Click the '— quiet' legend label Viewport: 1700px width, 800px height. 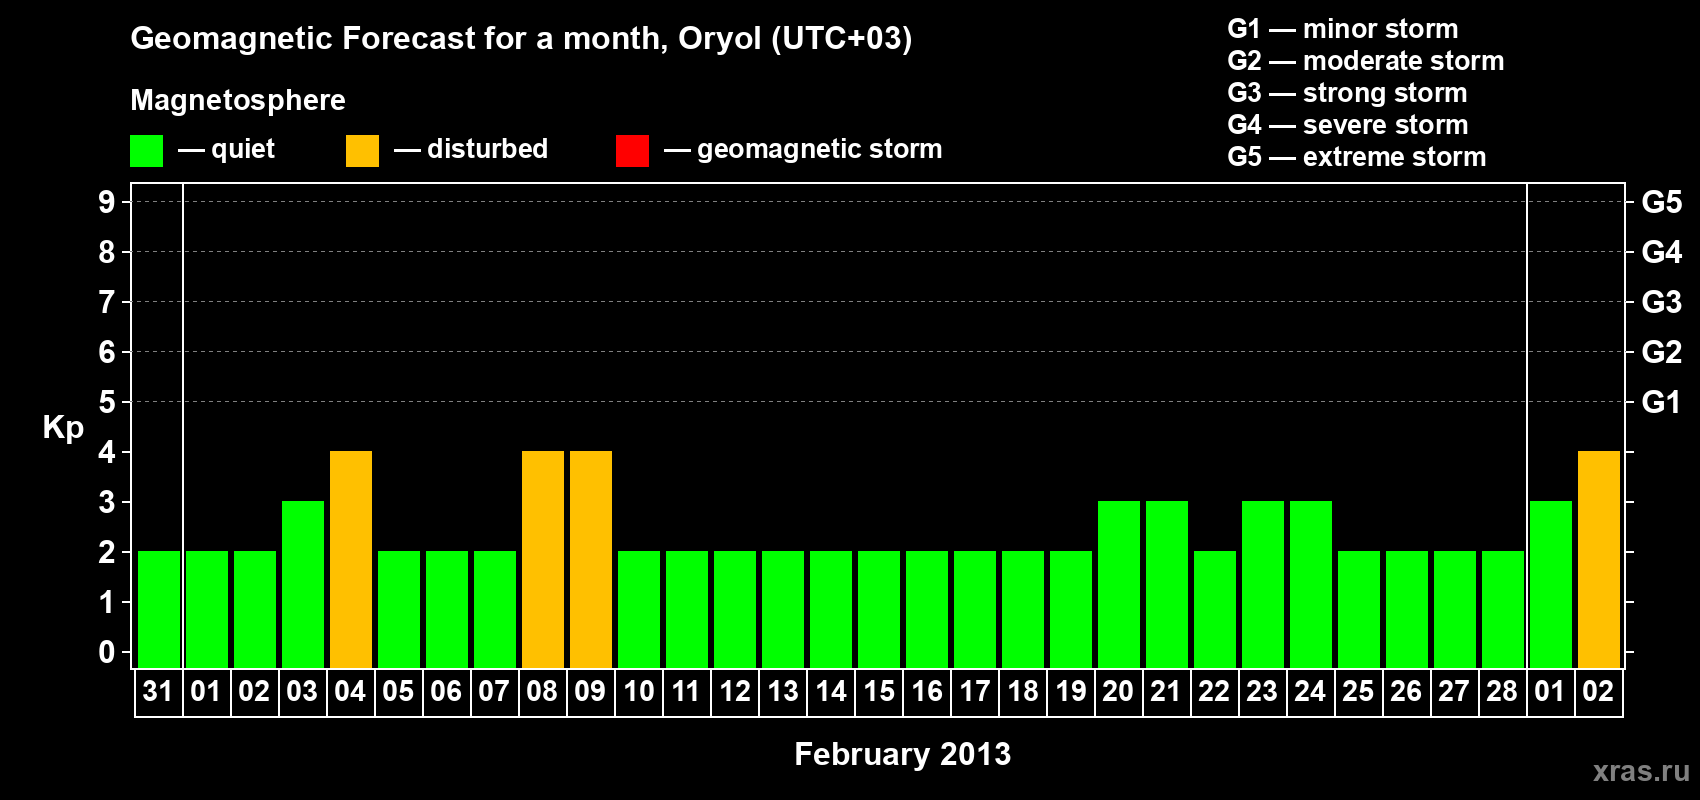click(x=226, y=149)
